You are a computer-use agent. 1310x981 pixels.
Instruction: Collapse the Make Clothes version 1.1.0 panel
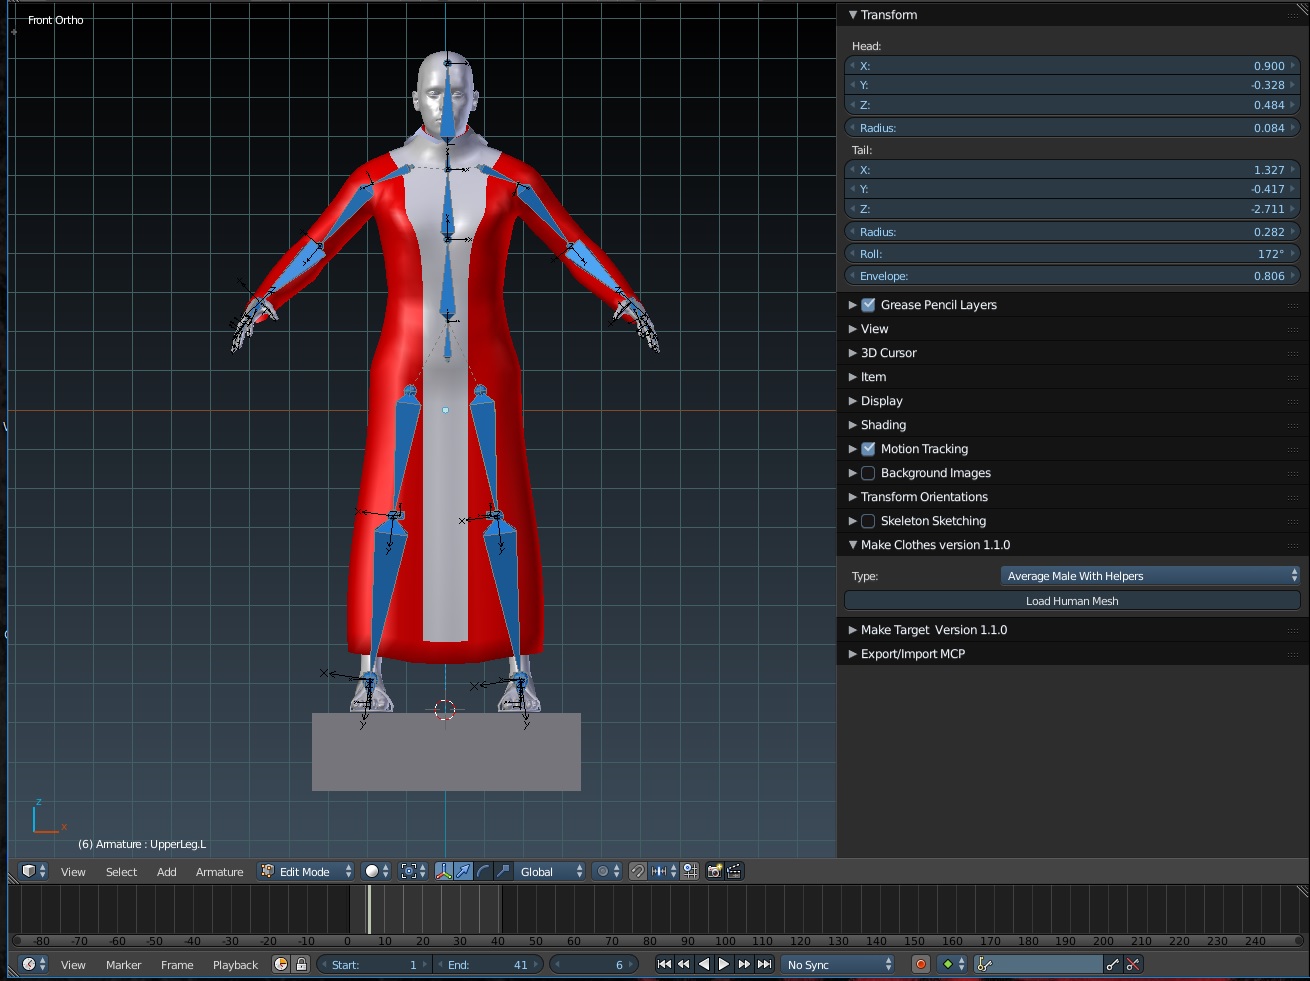(852, 545)
